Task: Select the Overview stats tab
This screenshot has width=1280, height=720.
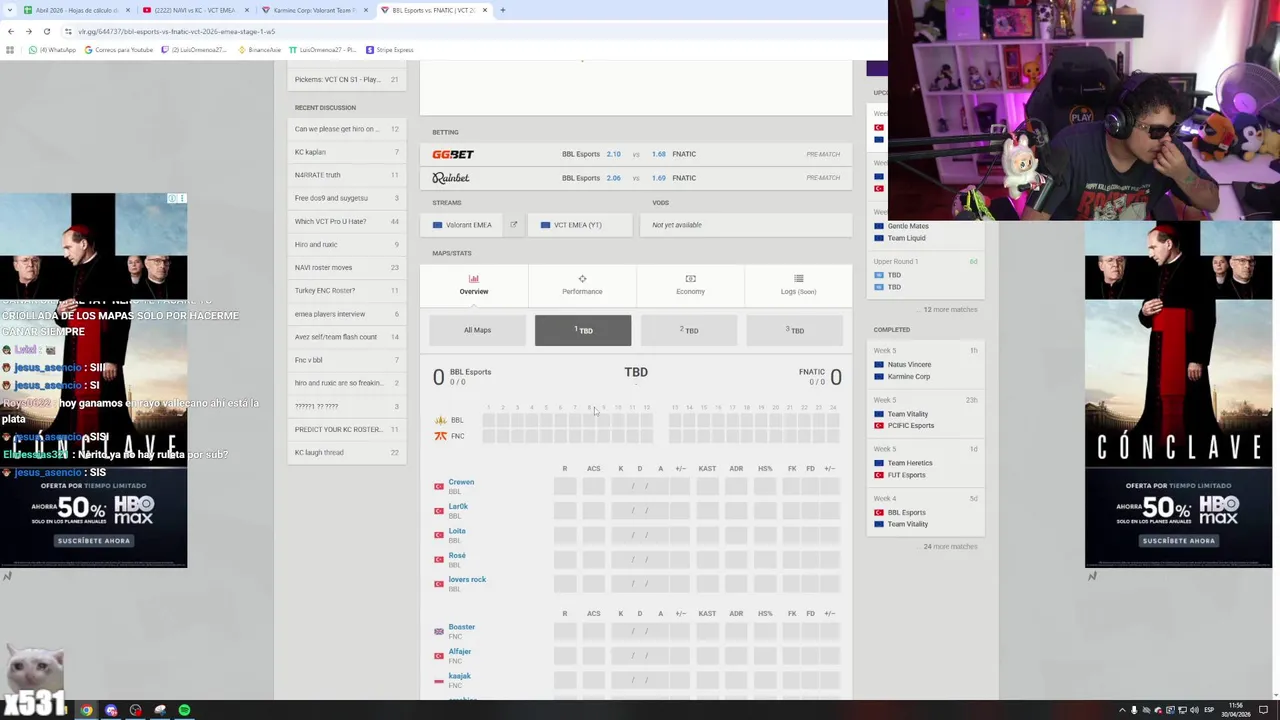Action: [x=474, y=285]
